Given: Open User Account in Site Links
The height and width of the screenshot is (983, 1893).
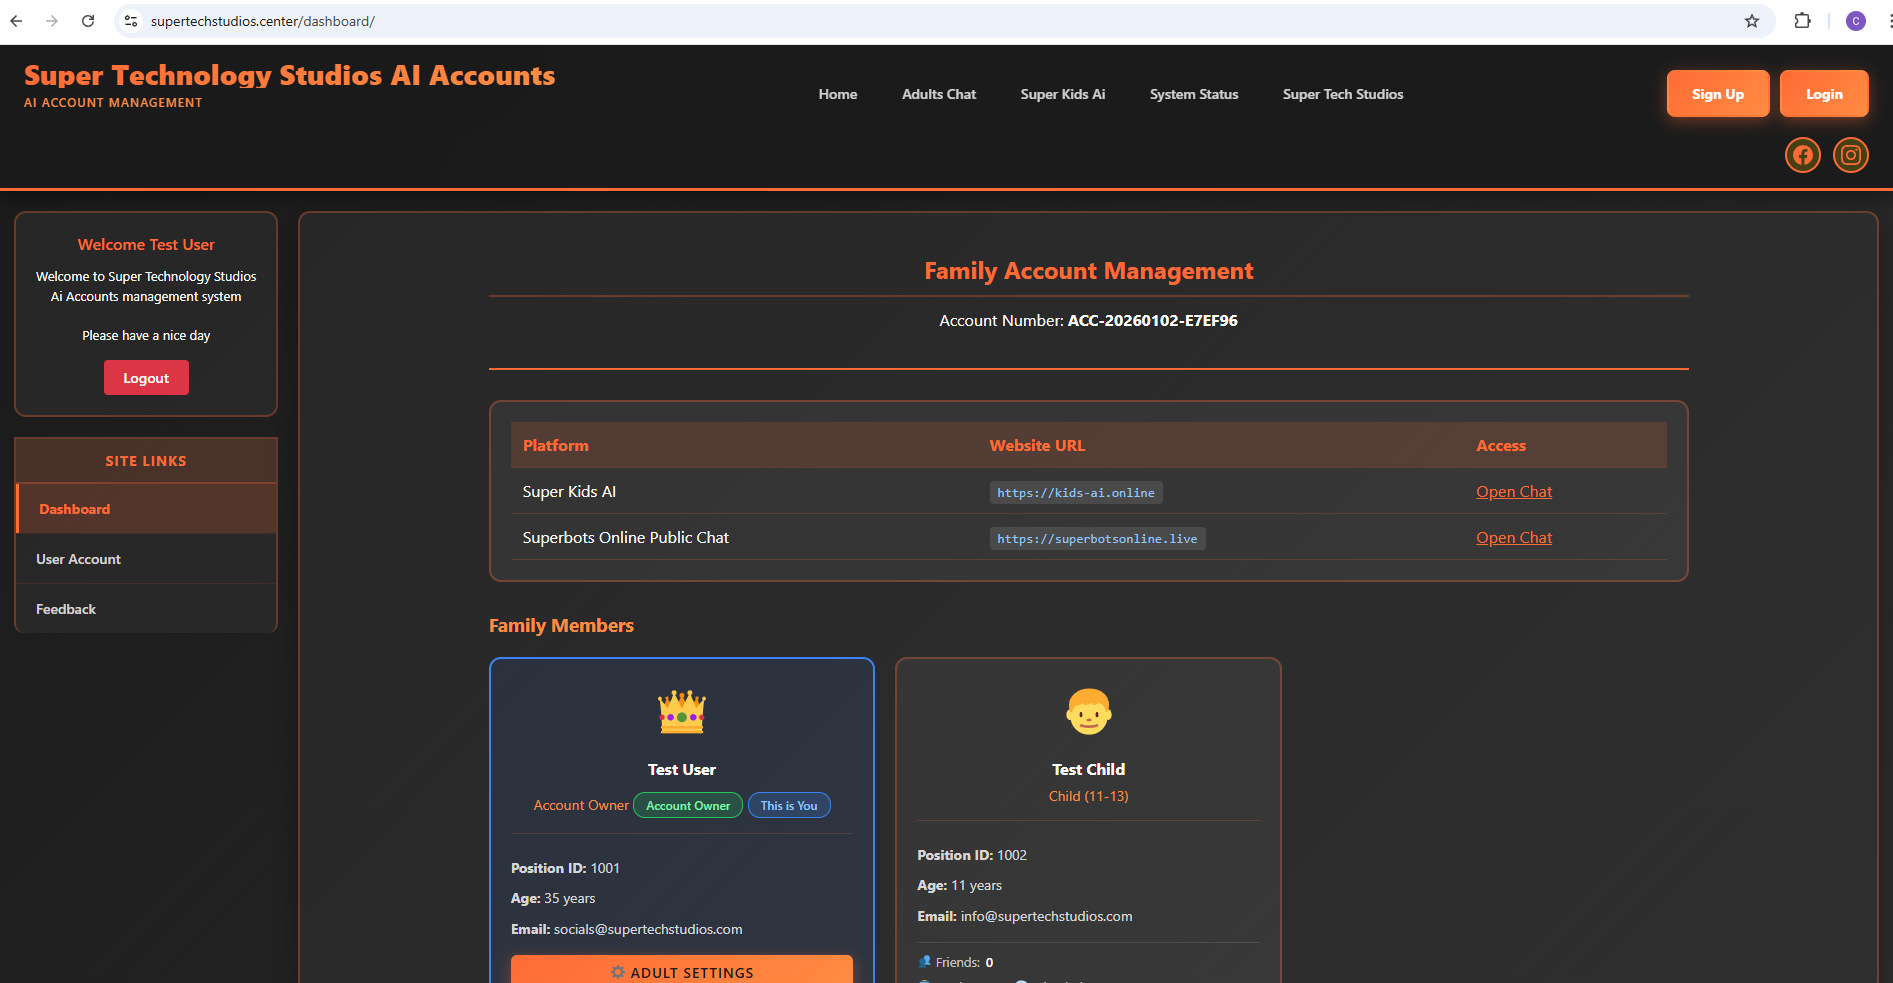Looking at the screenshot, I should [x=146, y=559].
